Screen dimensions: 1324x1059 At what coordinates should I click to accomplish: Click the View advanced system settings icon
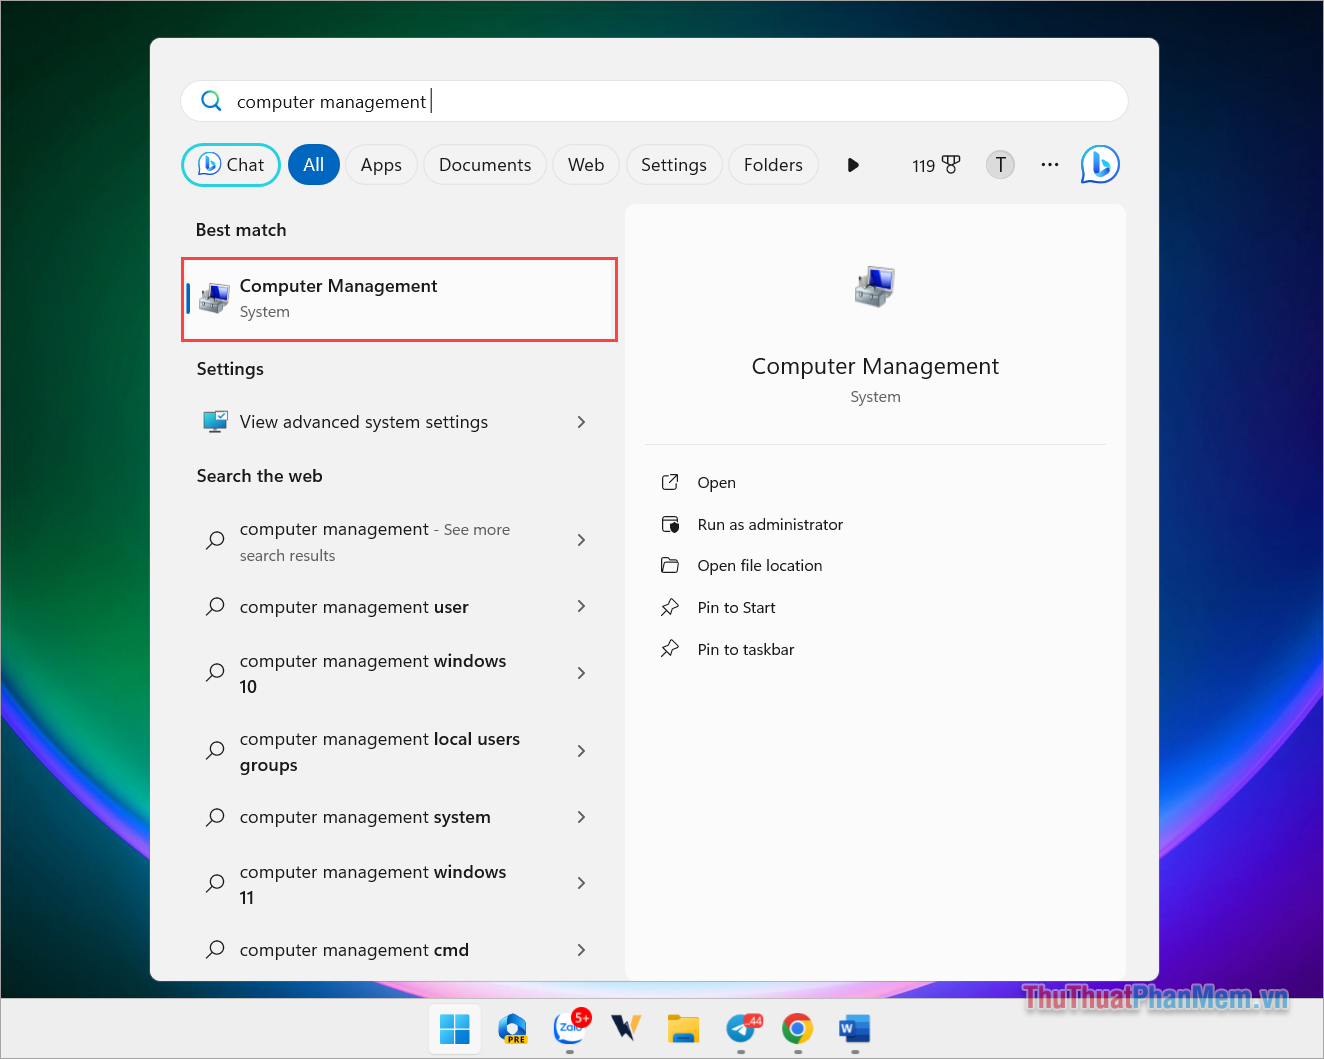(x=214, y=421)
